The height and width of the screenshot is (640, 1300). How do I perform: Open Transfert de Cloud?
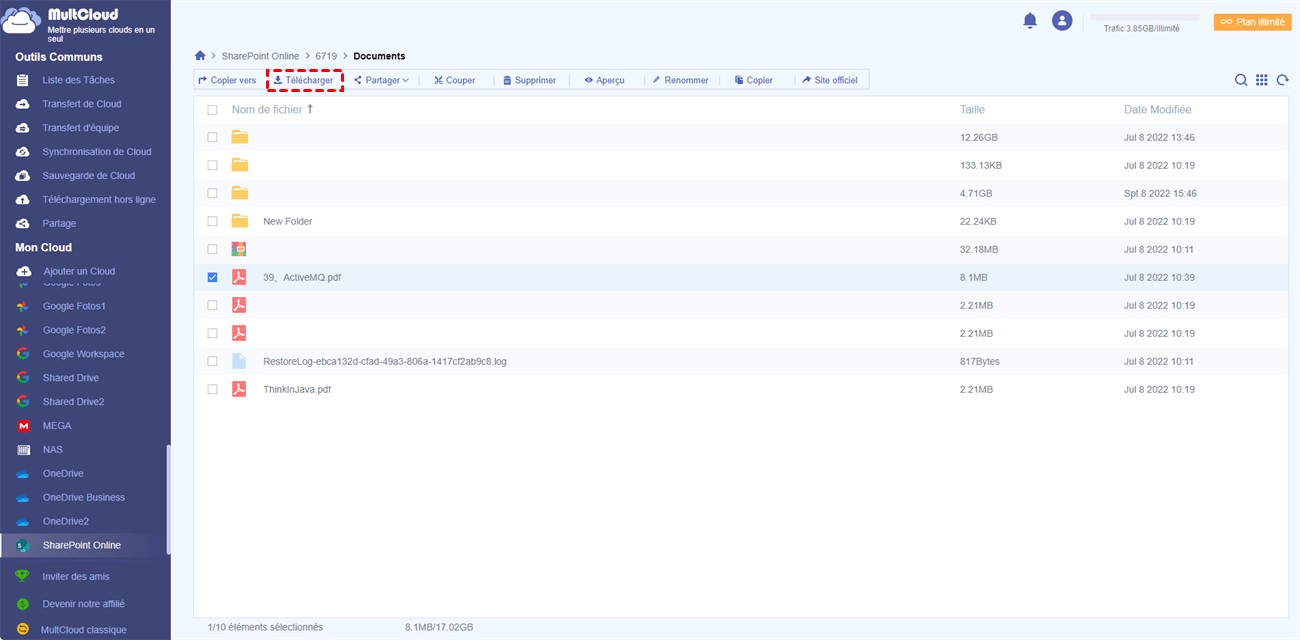[x=82, y=104]
